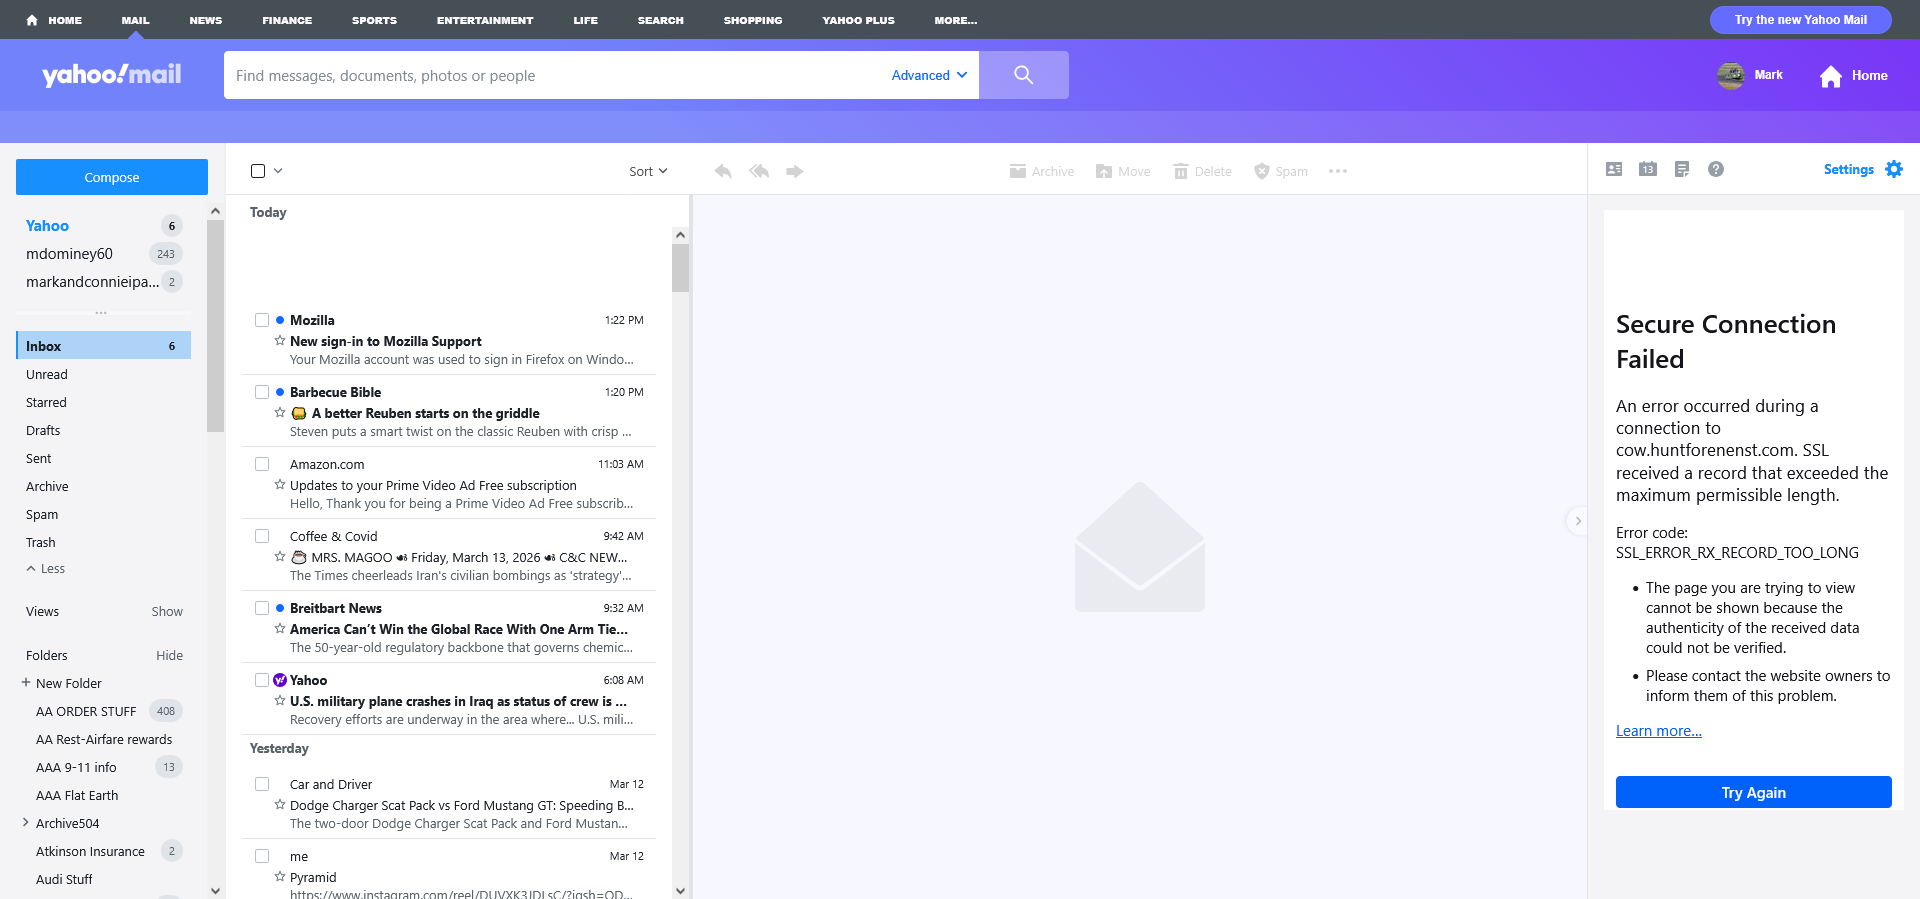Click the Forward arrow icon

(x=795, y=172)
